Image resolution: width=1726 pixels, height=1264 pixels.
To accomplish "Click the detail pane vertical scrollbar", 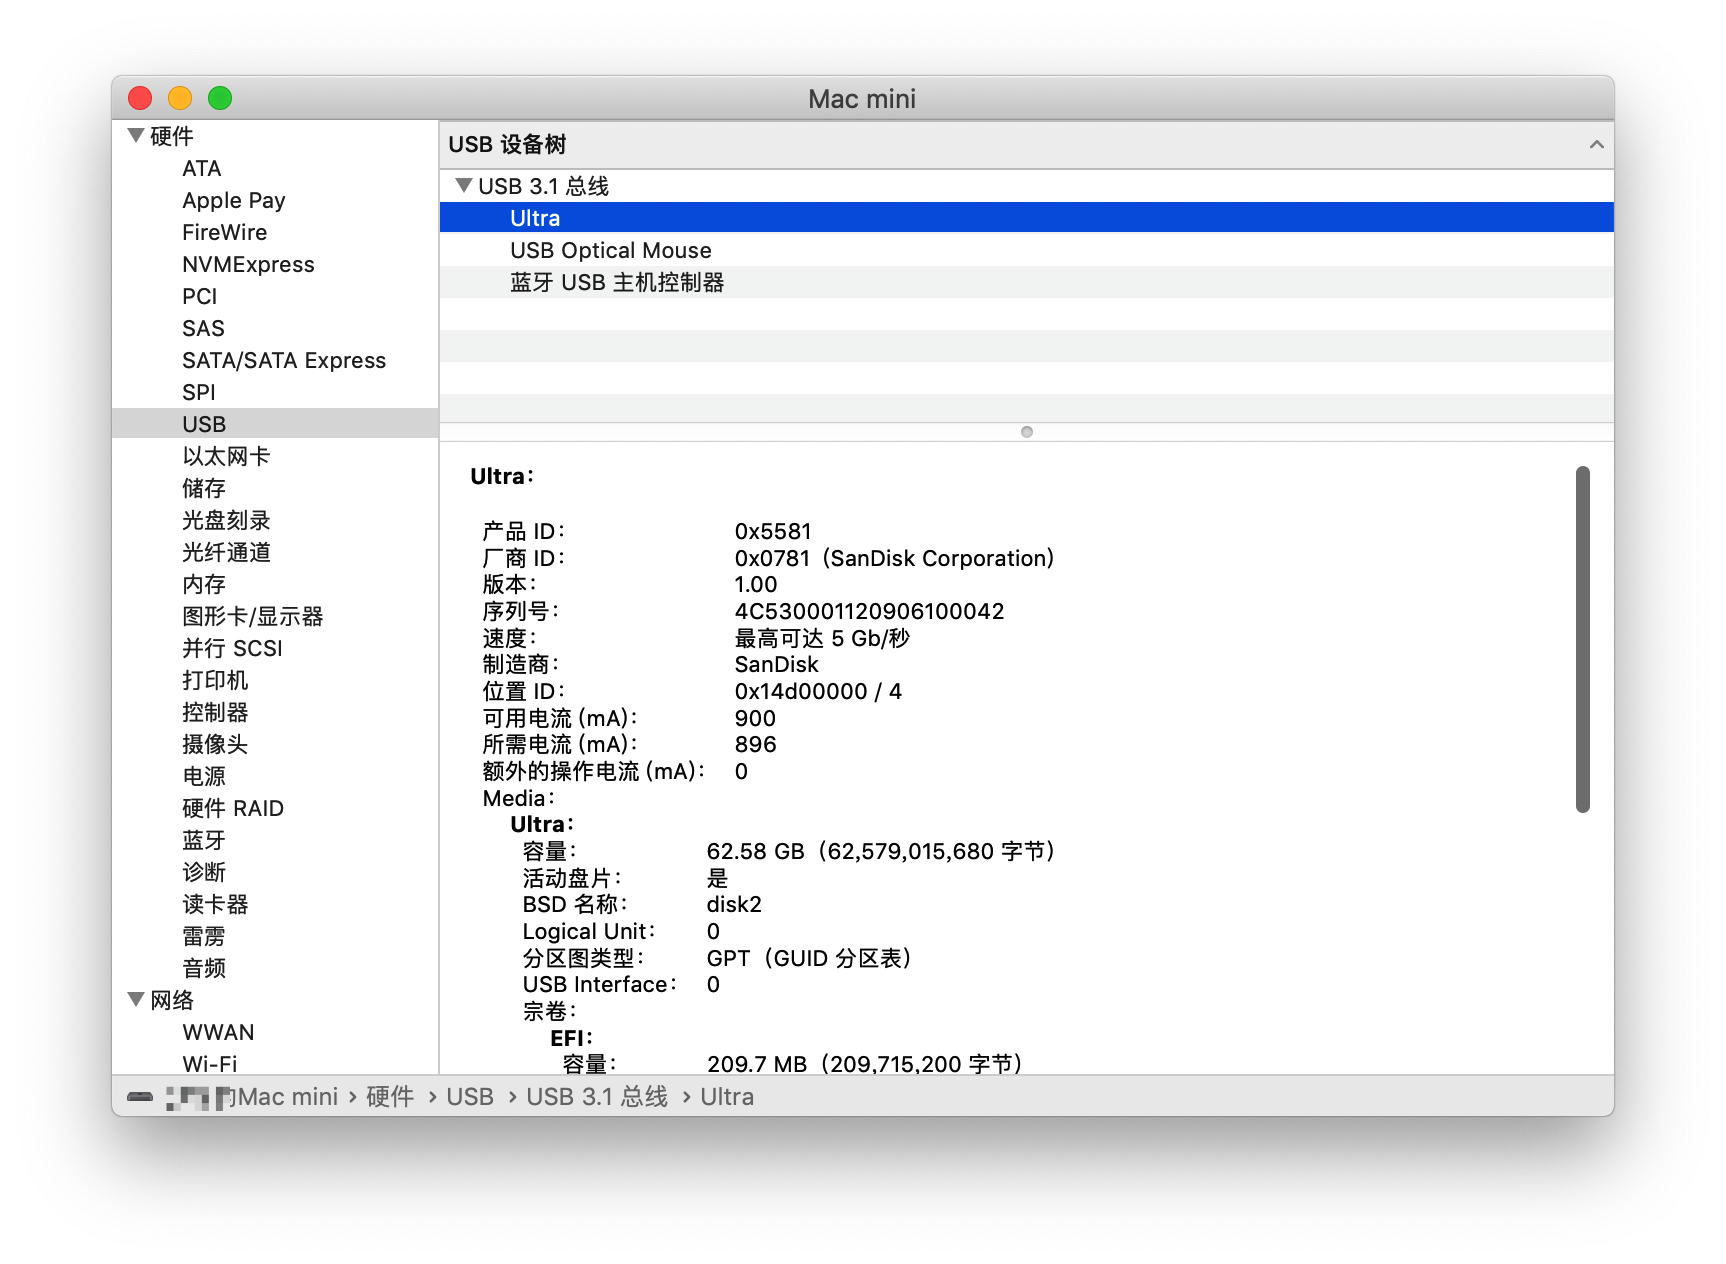I will click(1583, 640).
